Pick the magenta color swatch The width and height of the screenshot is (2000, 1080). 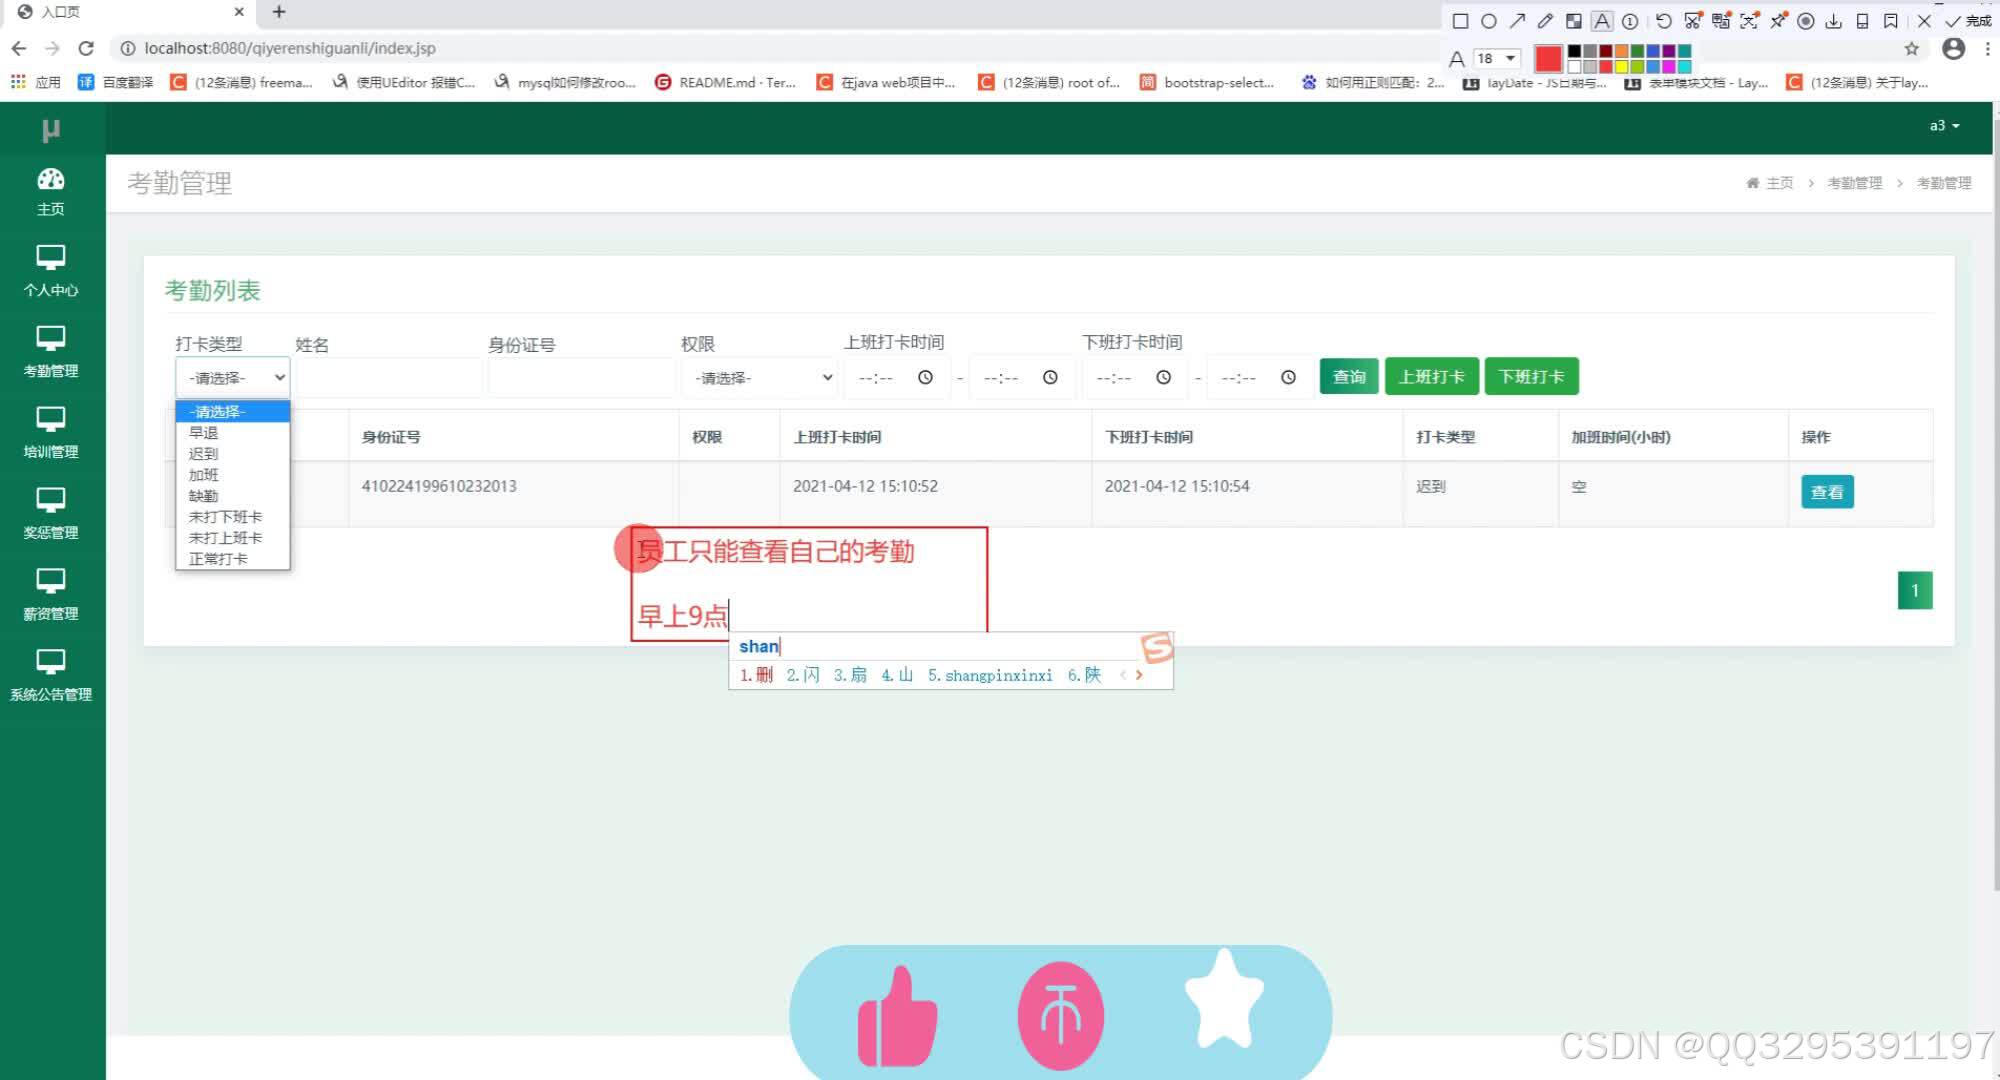coord(1668,67)
